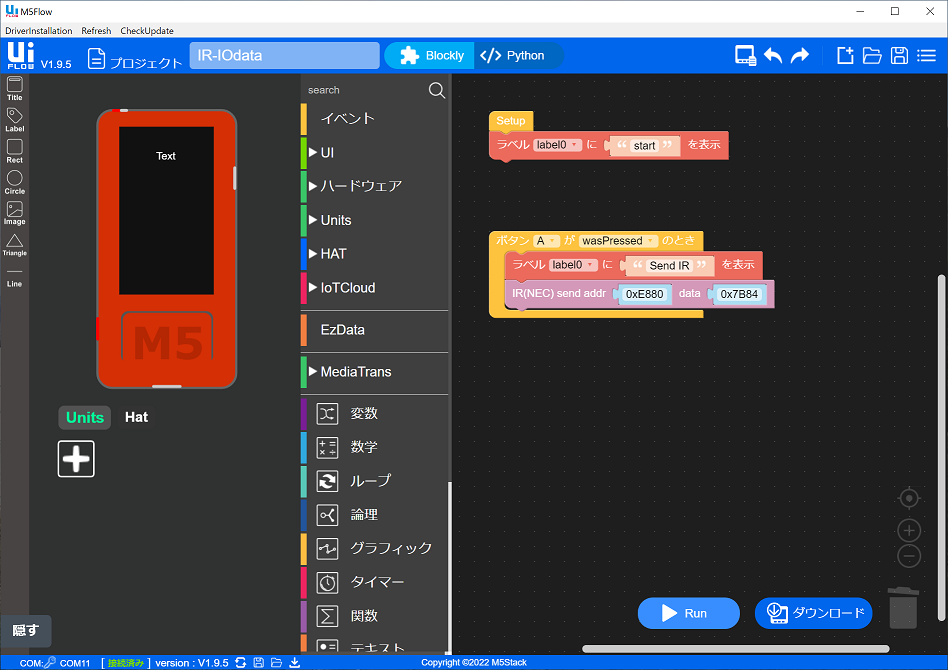
Task: Click the status bar download icon
Action: tap(294, 663)
